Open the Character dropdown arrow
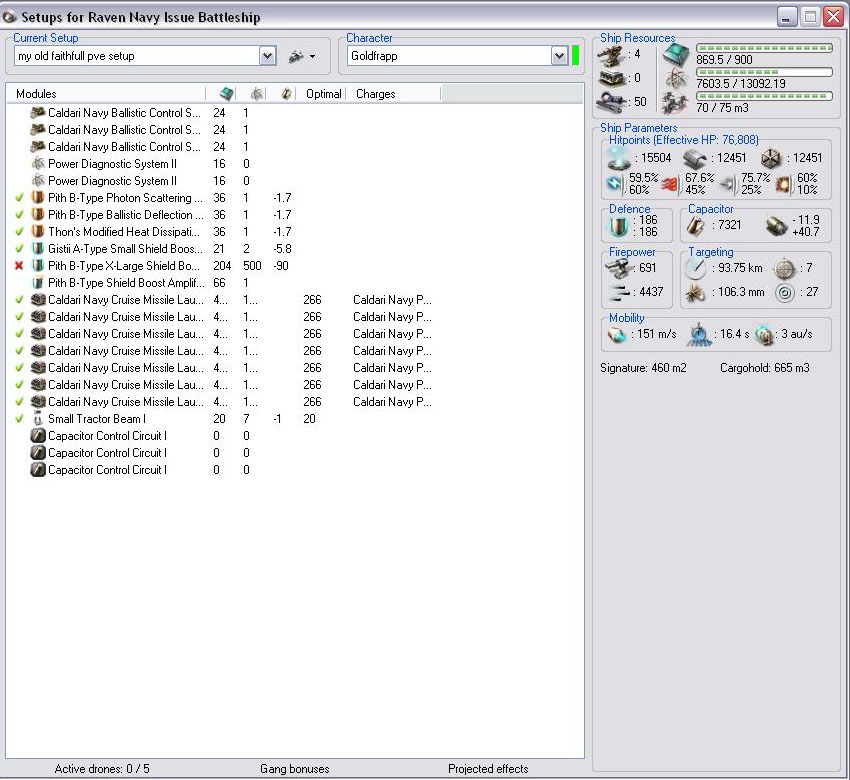This screenshot has height=780, width=850. 559,56
